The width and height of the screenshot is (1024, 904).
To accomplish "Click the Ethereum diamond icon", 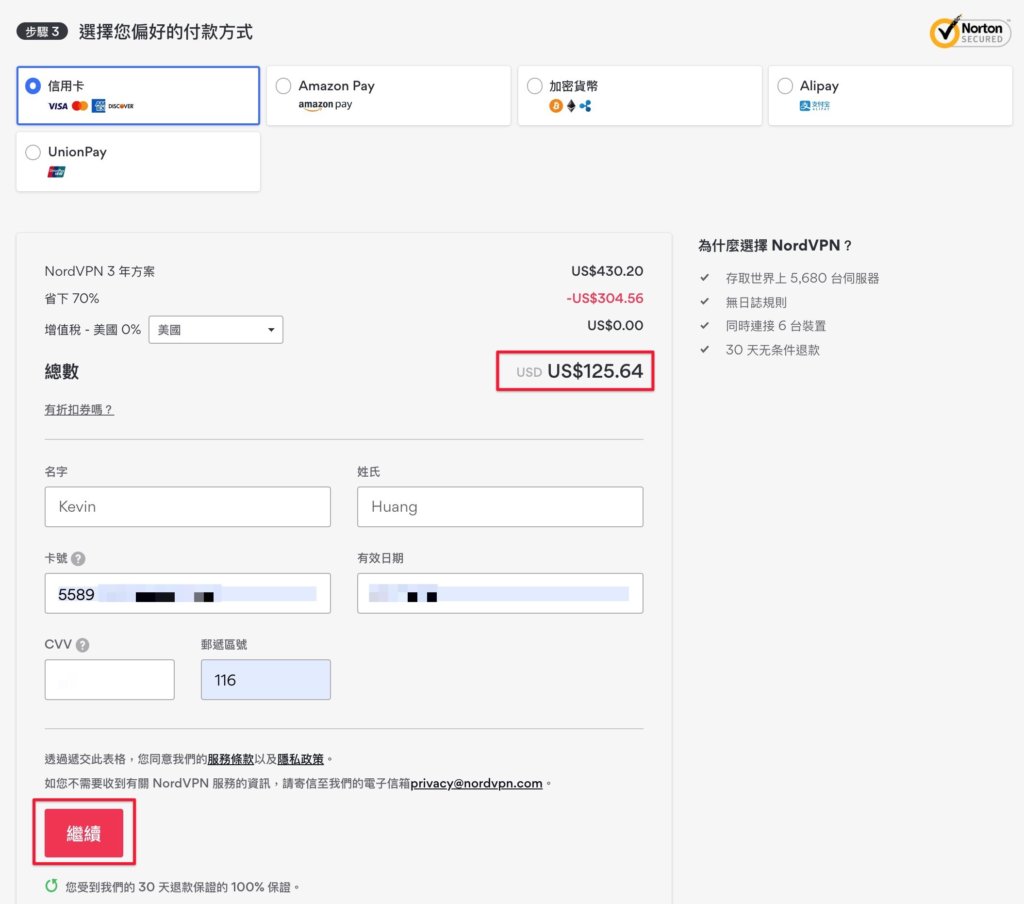I will (x=571, y=106).
